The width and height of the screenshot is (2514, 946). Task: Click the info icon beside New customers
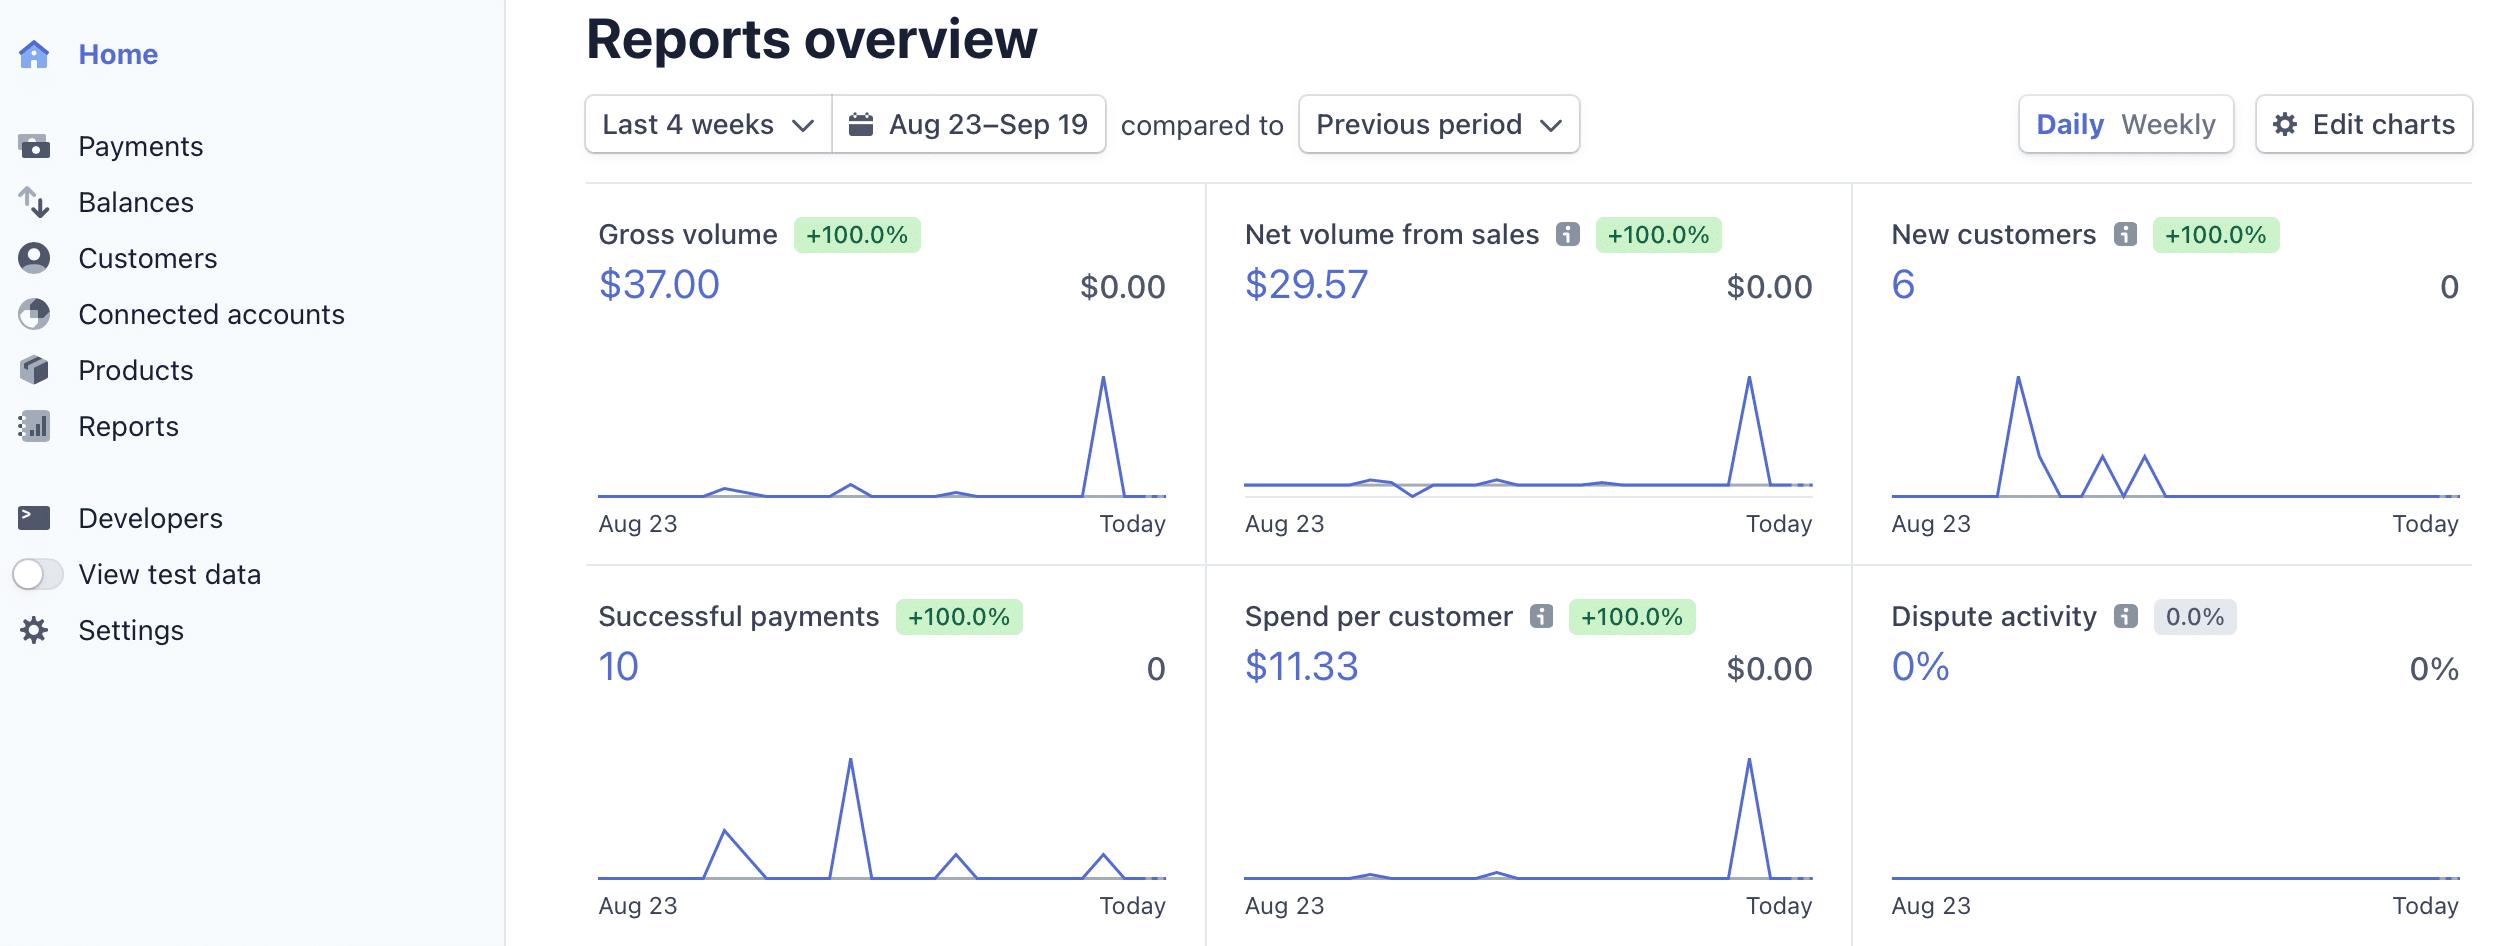pos(2125,235)
